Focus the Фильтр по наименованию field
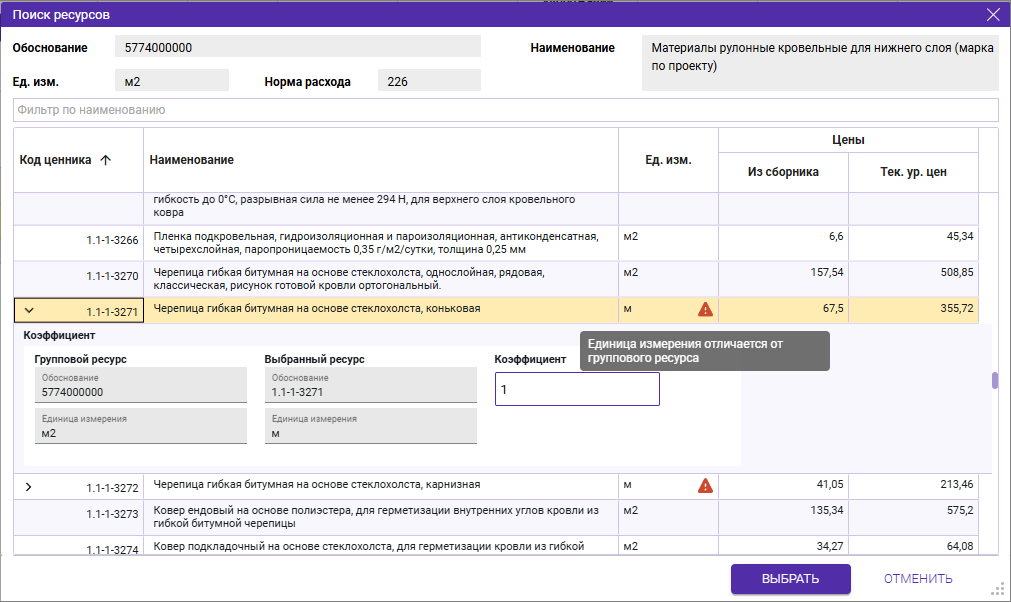Screen dimensions: 1011x602 pyautogui.click(x=505, y=110)
